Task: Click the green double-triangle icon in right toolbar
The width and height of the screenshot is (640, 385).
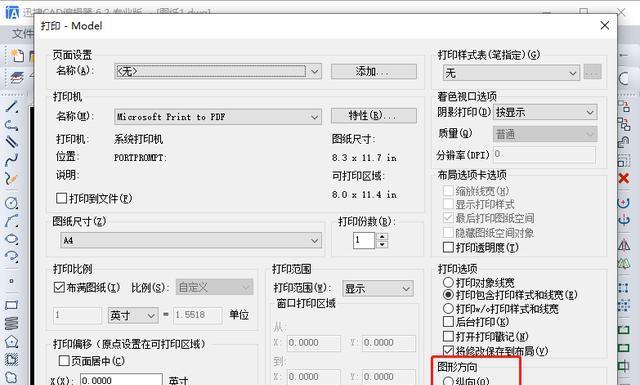Action: click(x=624, y=264)
